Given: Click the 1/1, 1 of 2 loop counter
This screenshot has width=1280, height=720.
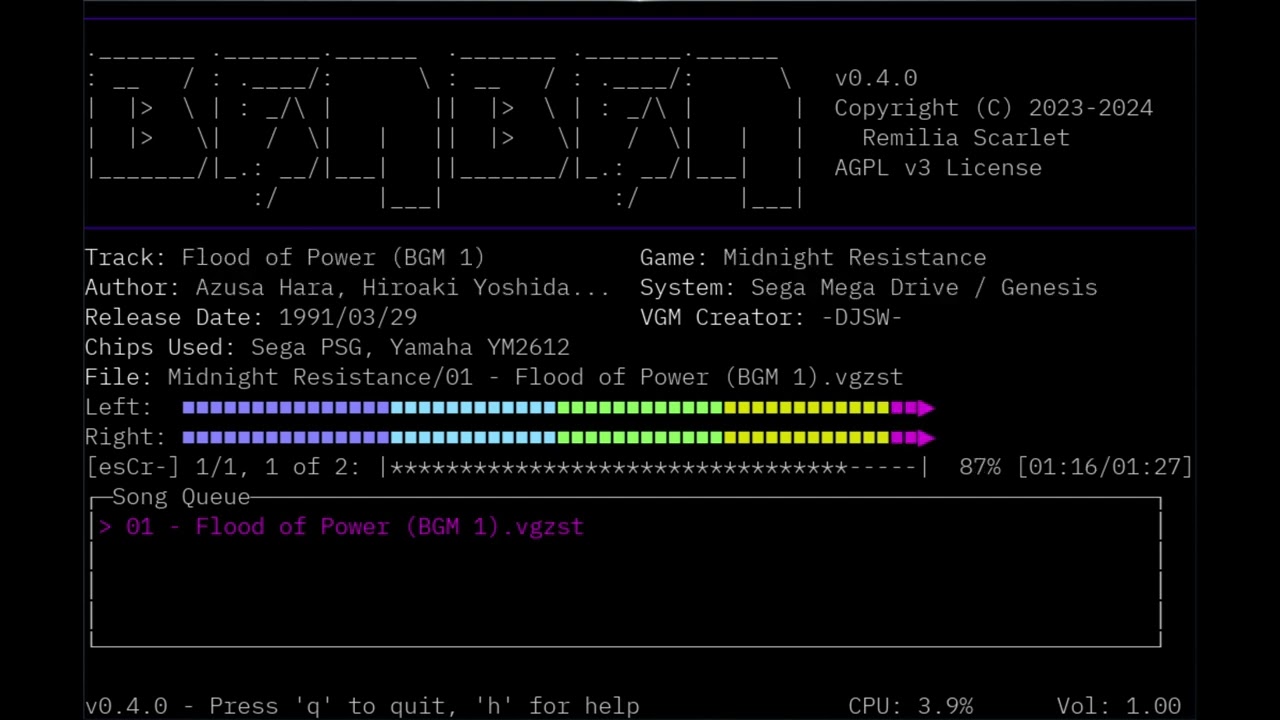Looking at the screenshot, I should [x=278, y=467].
